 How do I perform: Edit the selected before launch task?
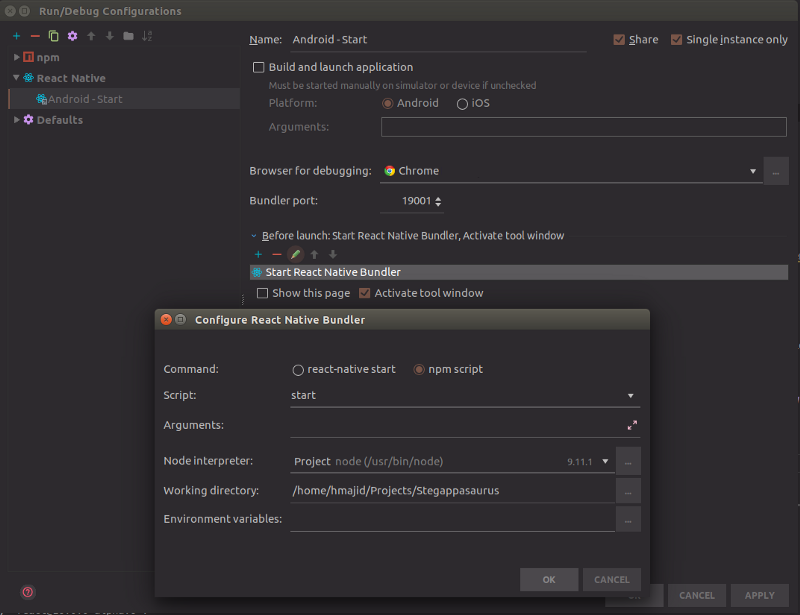tap(295, 254)
